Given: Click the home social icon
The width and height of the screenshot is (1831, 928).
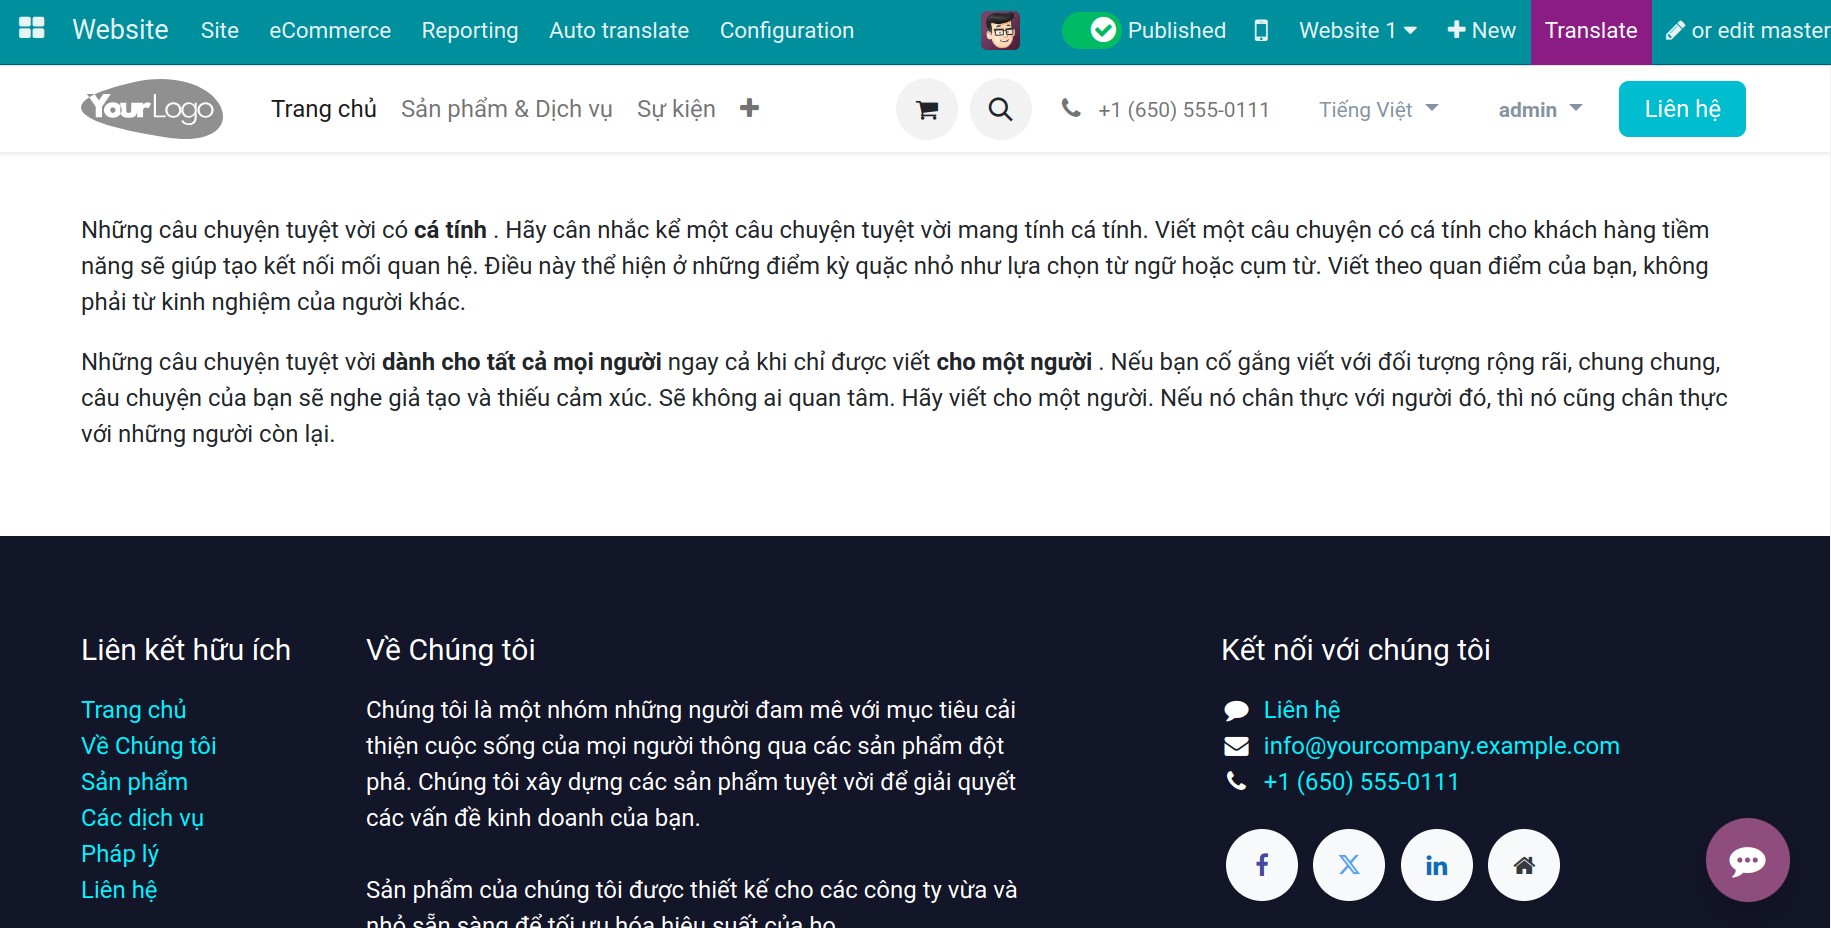Looking at the screenshot, I should coord(1524,865).
